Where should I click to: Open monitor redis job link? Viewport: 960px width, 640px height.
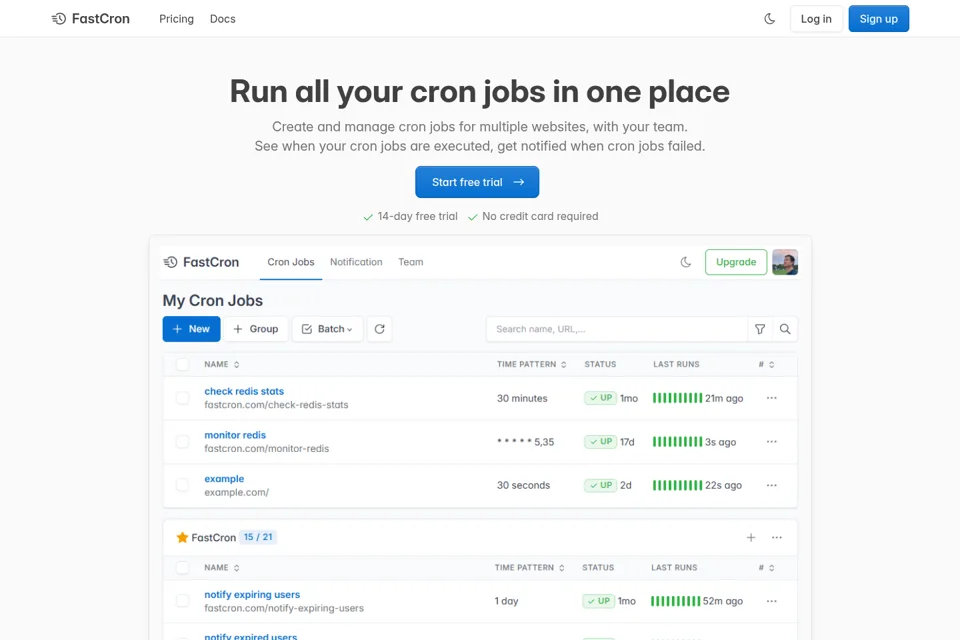pos(235,435)
